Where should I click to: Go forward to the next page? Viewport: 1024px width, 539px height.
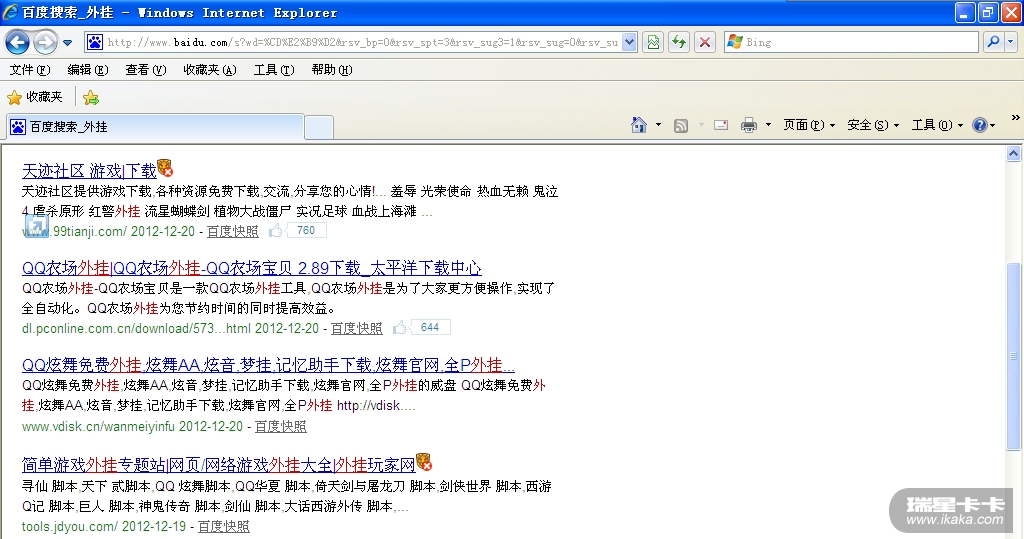coord(45,42)
